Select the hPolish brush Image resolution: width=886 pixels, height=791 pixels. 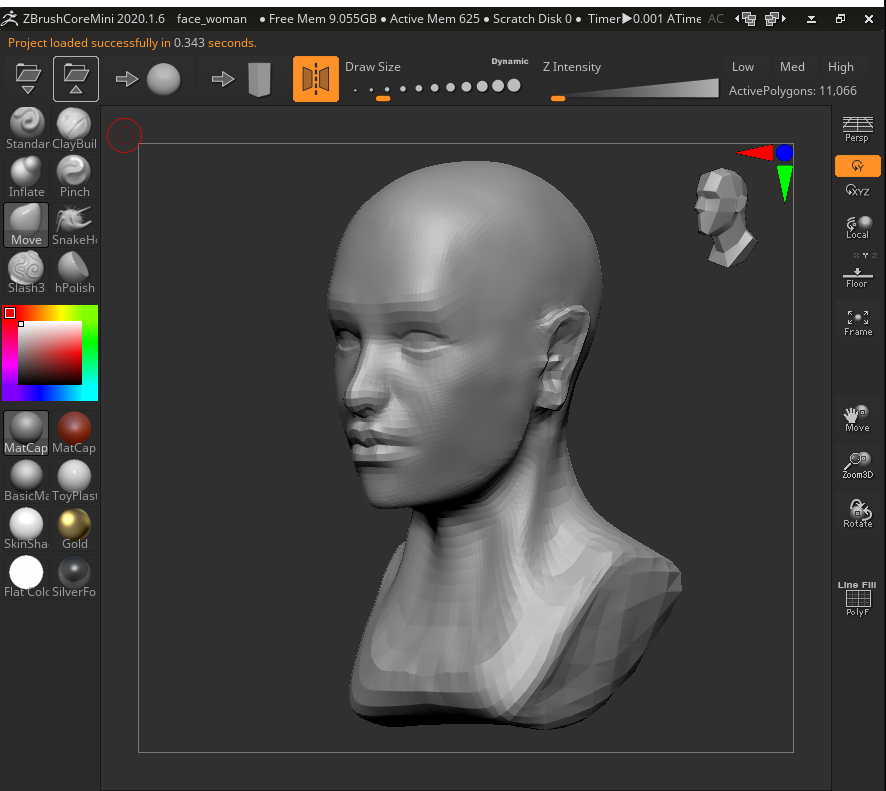(x=74, y=272)
